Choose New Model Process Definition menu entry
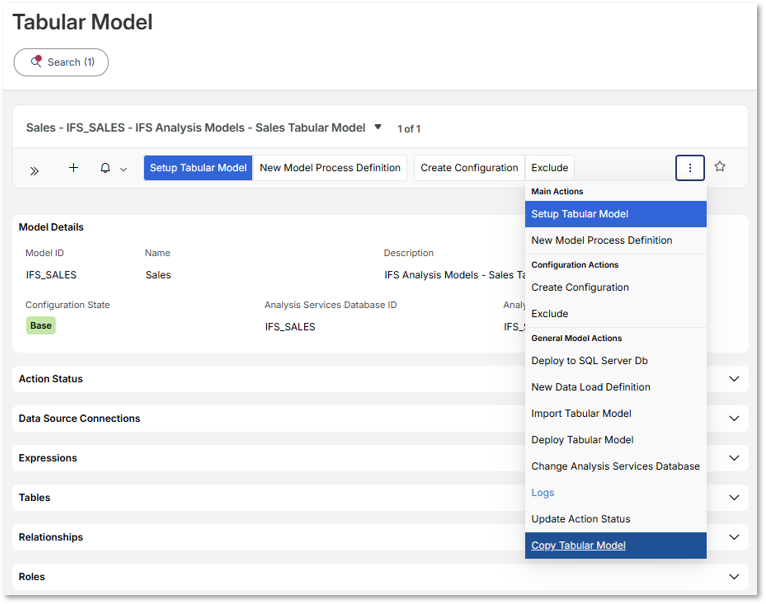Screen dimensions: 766x604 pyautogui.click(x=616, y=240)
